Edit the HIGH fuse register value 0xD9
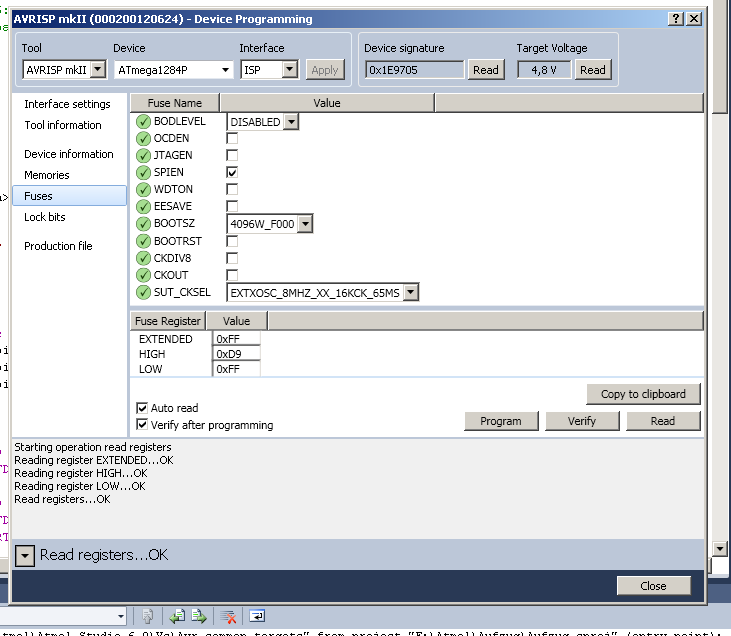Screen dimensions: 731x636 pos(236,354)
